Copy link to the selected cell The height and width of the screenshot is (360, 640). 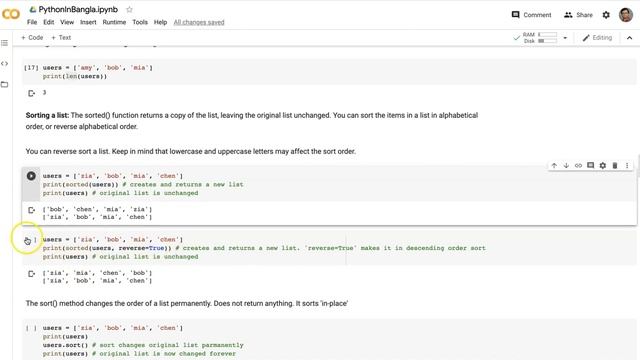(578, 165)
